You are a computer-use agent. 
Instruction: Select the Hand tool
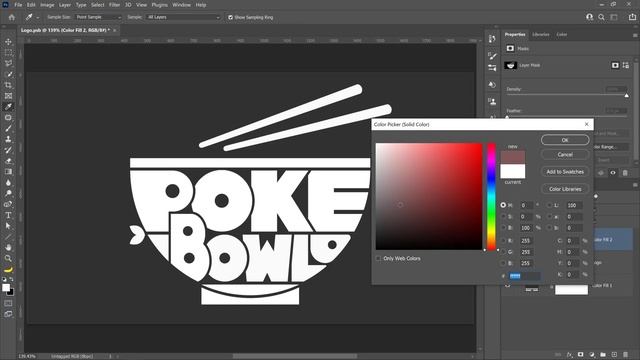[x=8, y=247]
